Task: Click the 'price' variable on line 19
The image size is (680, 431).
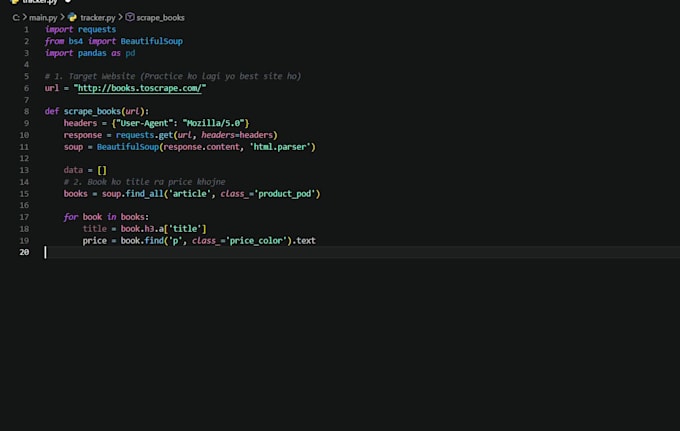Action: point(95,240)
